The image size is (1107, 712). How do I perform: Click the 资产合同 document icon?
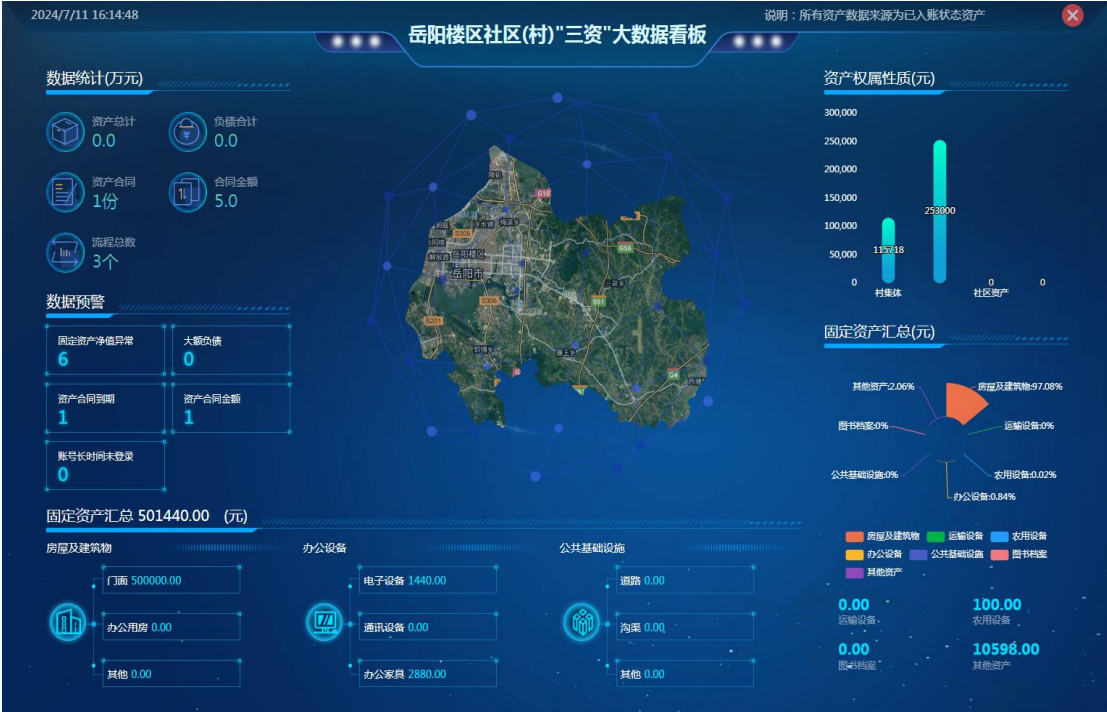[65, 192]
